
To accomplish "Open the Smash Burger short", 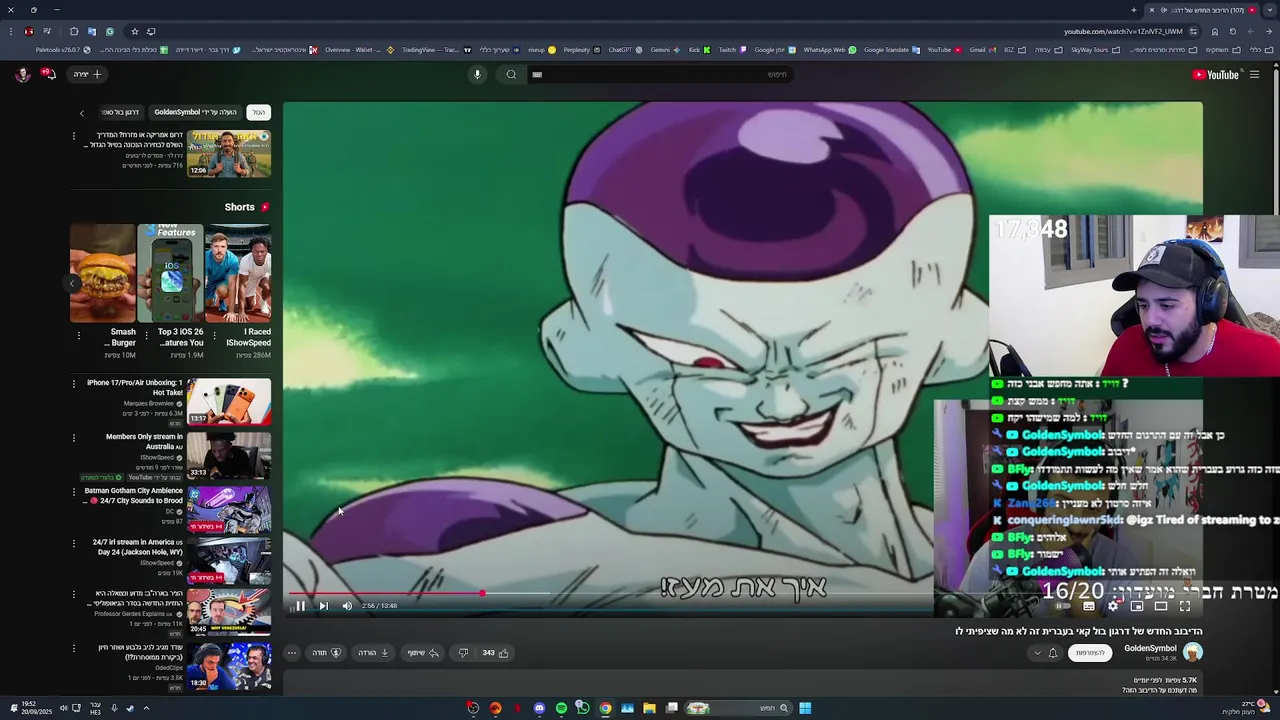I will tap(102, 273).
